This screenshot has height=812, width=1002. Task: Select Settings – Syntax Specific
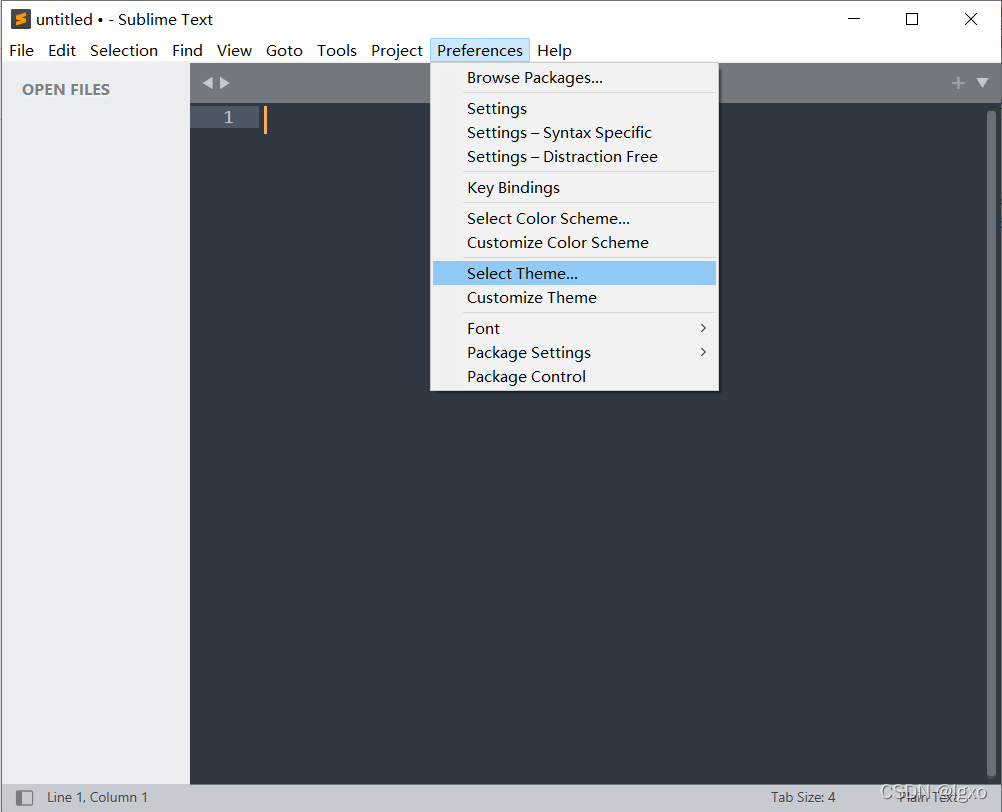pos(574,133)
